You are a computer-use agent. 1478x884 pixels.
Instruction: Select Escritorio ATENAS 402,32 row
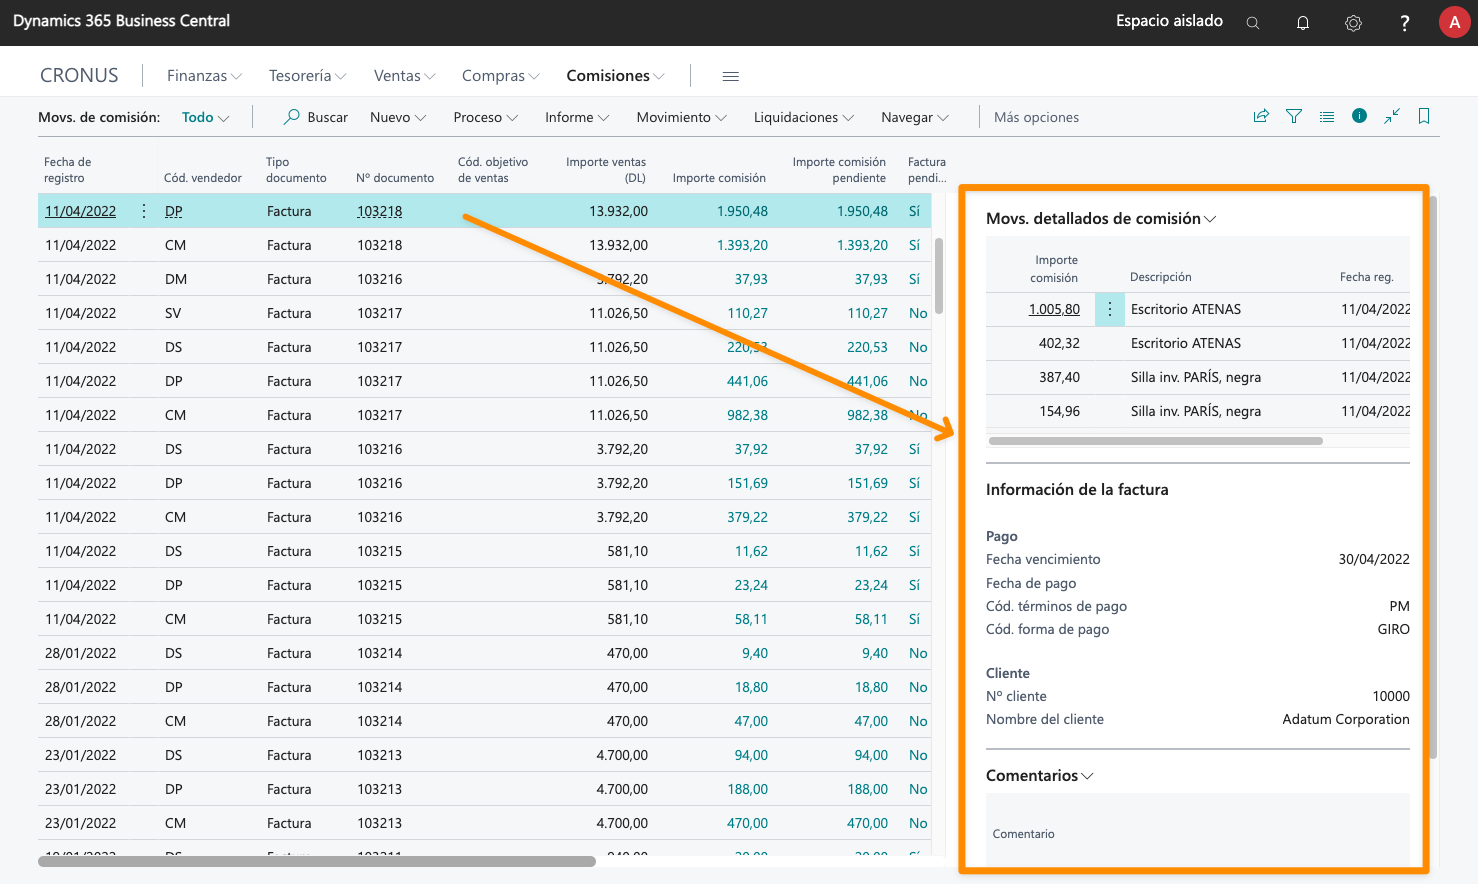(x=1198, y=343)
